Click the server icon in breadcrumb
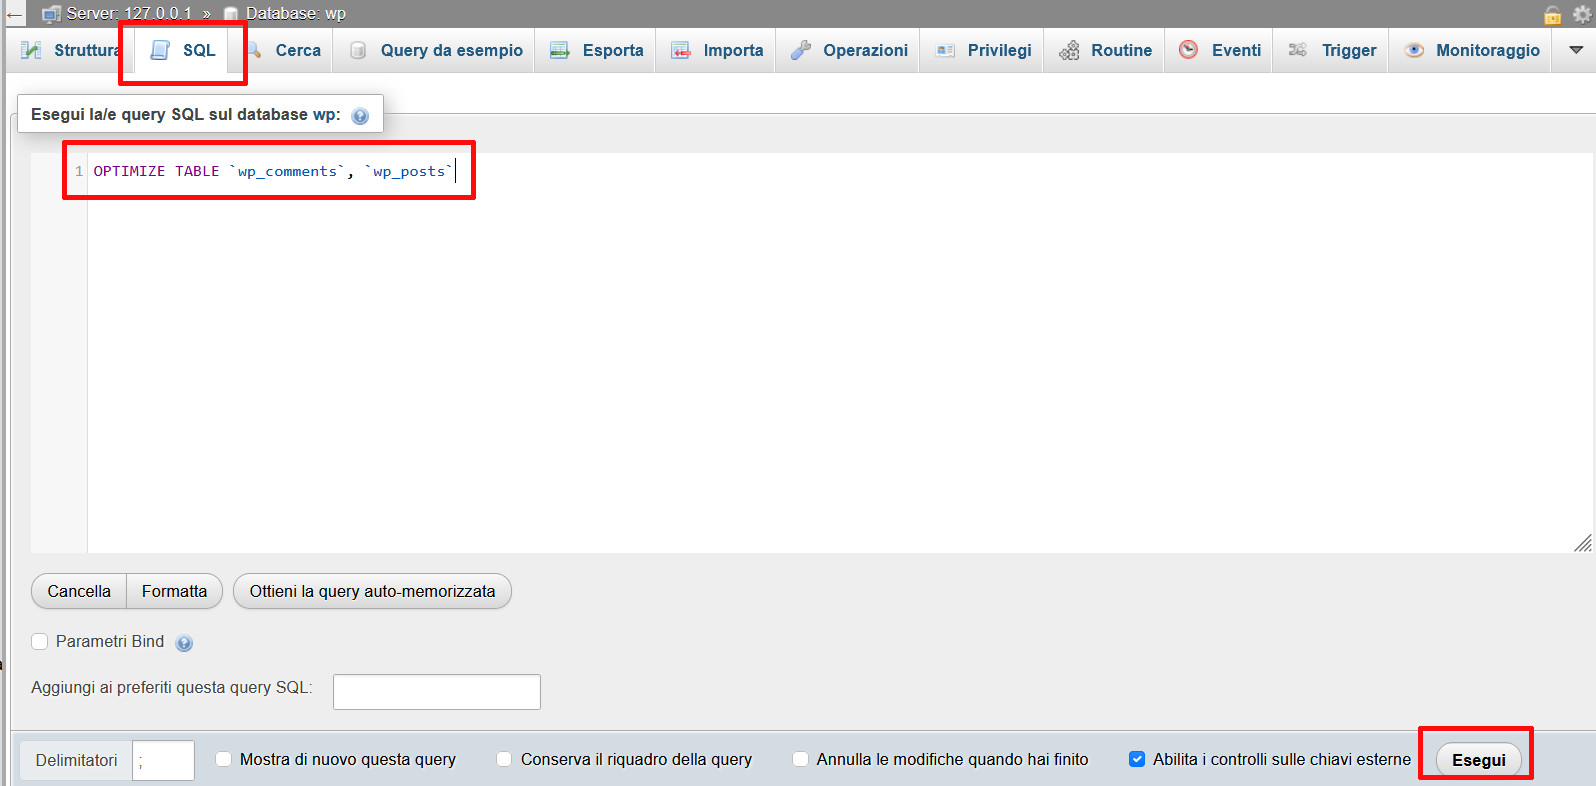Screen dimensions: 1596x786 [x=51, y=14]
